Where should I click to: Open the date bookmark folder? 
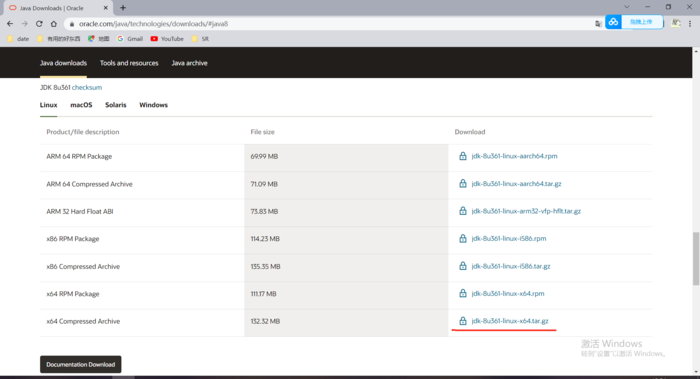tap(18, 39)
